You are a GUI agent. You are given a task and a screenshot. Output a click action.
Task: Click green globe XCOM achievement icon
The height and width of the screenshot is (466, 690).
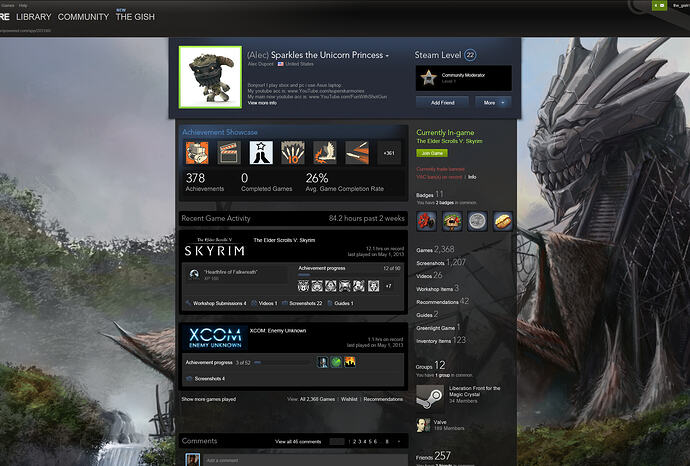[x=337, y=362]
